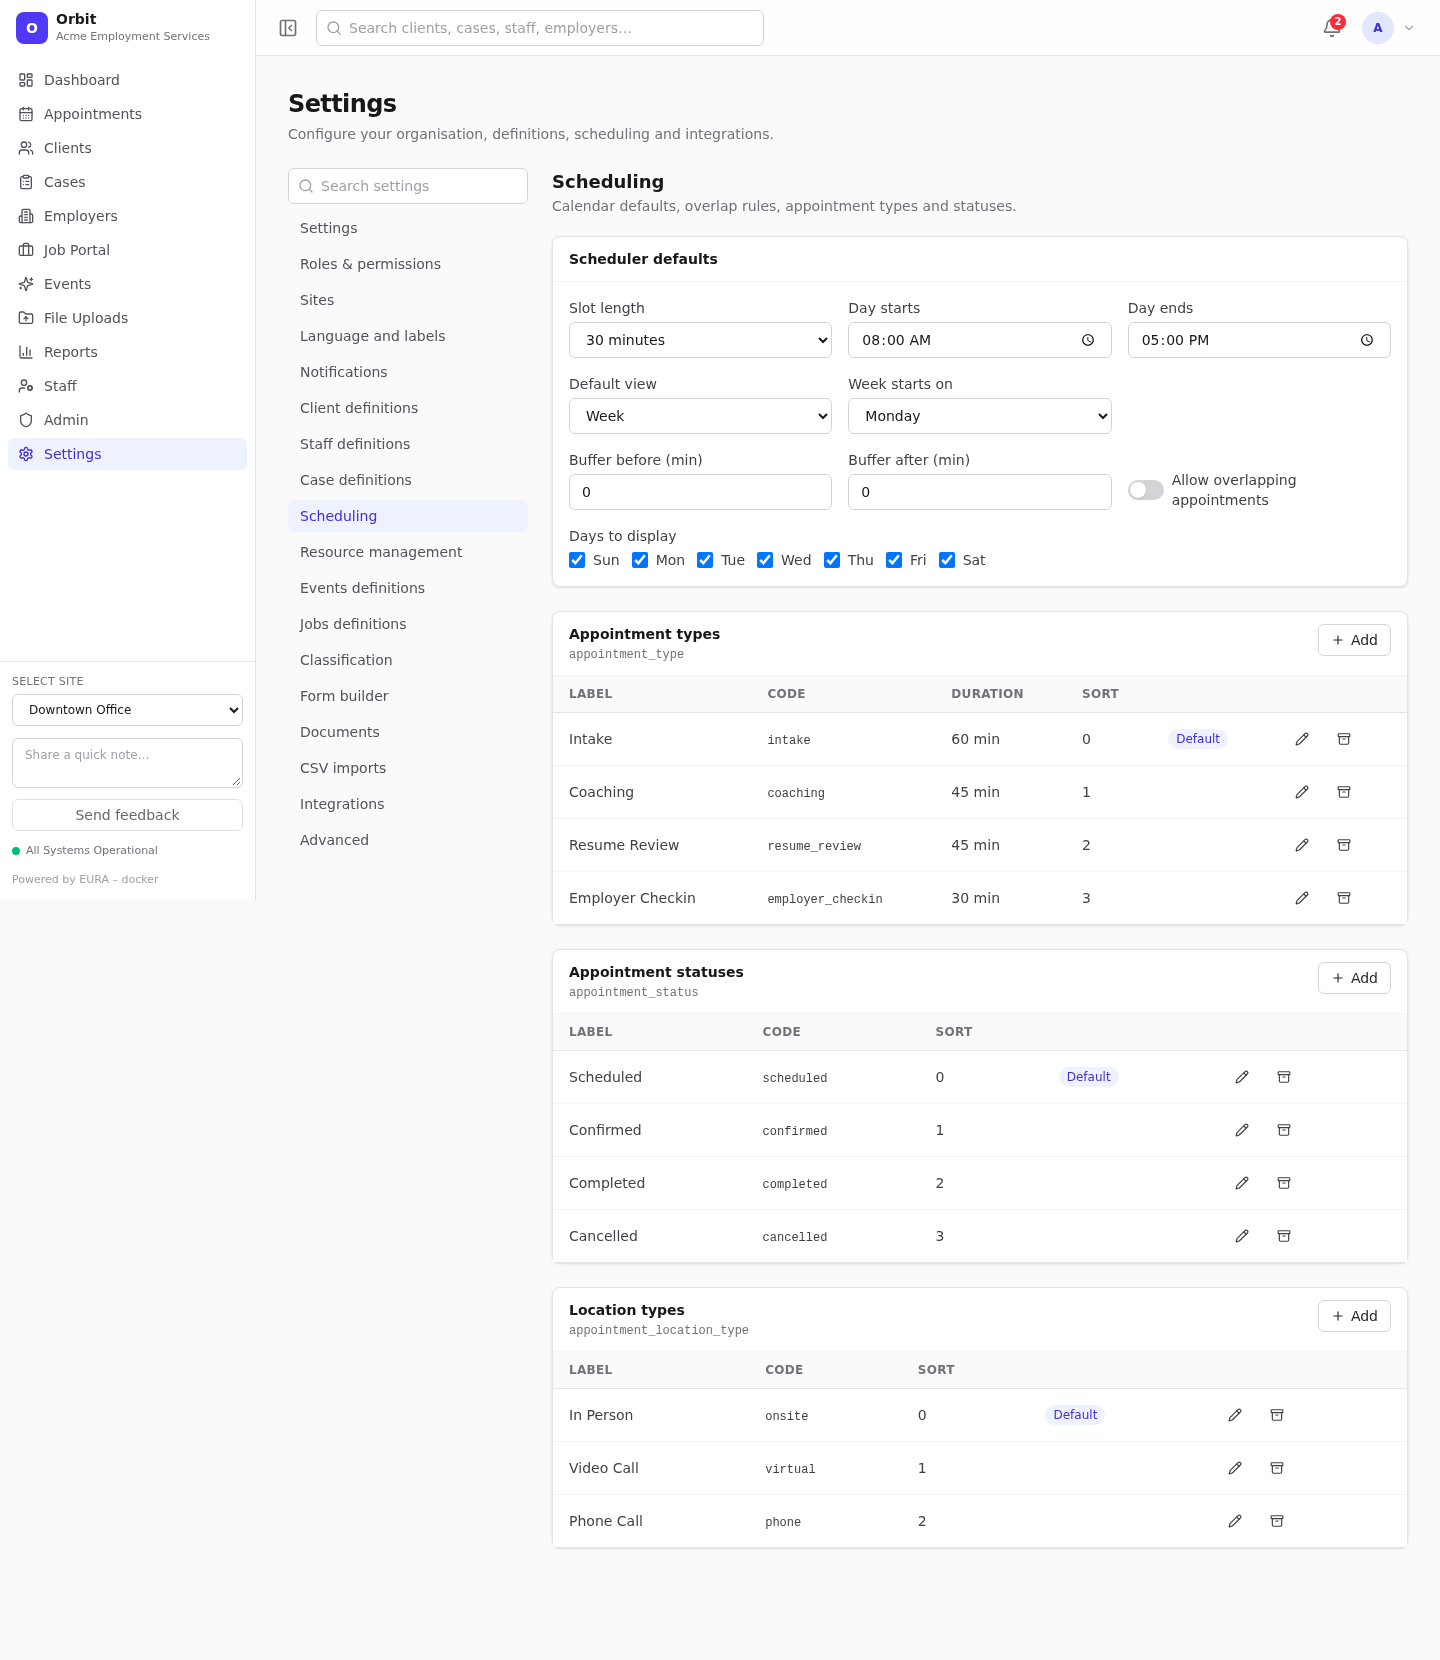
Task: Open the Select Site dropdown
Action: 127,710
